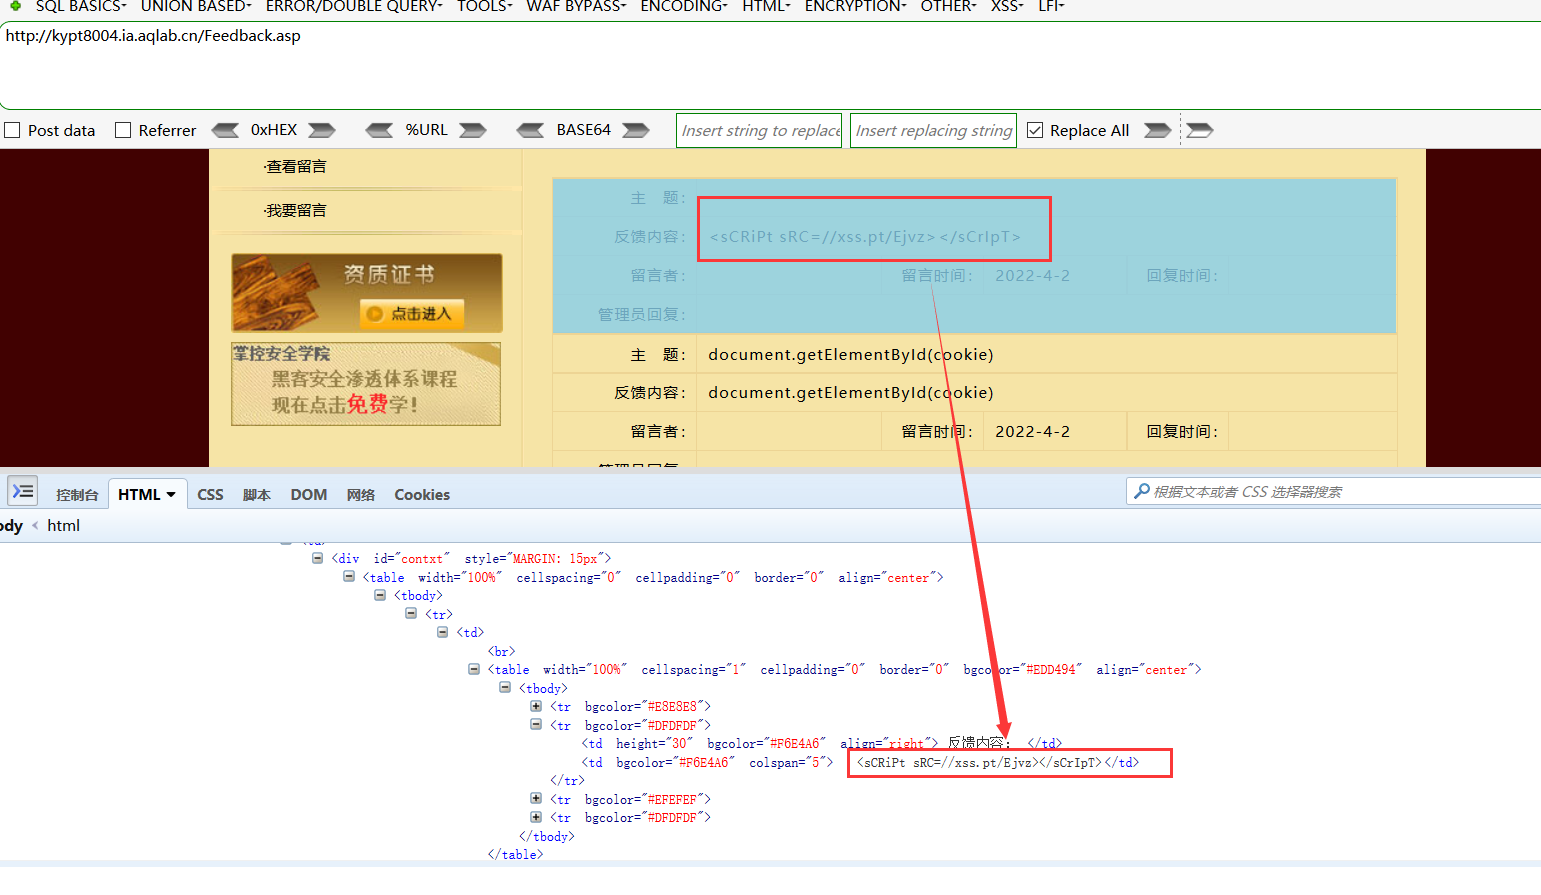
Task: Open the HTML menu in HackBar
Action: [766, 6]
